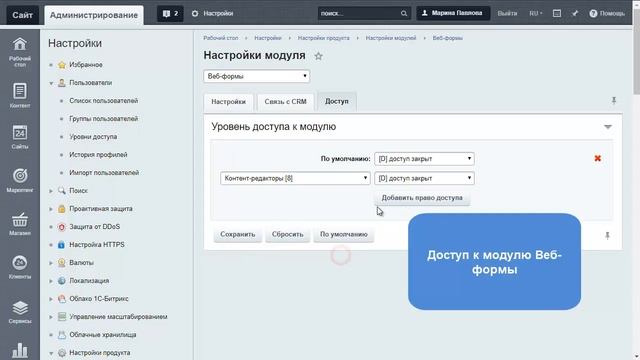Click the Выйти logout link
The image size is (640, 360).
pos(507,13)
